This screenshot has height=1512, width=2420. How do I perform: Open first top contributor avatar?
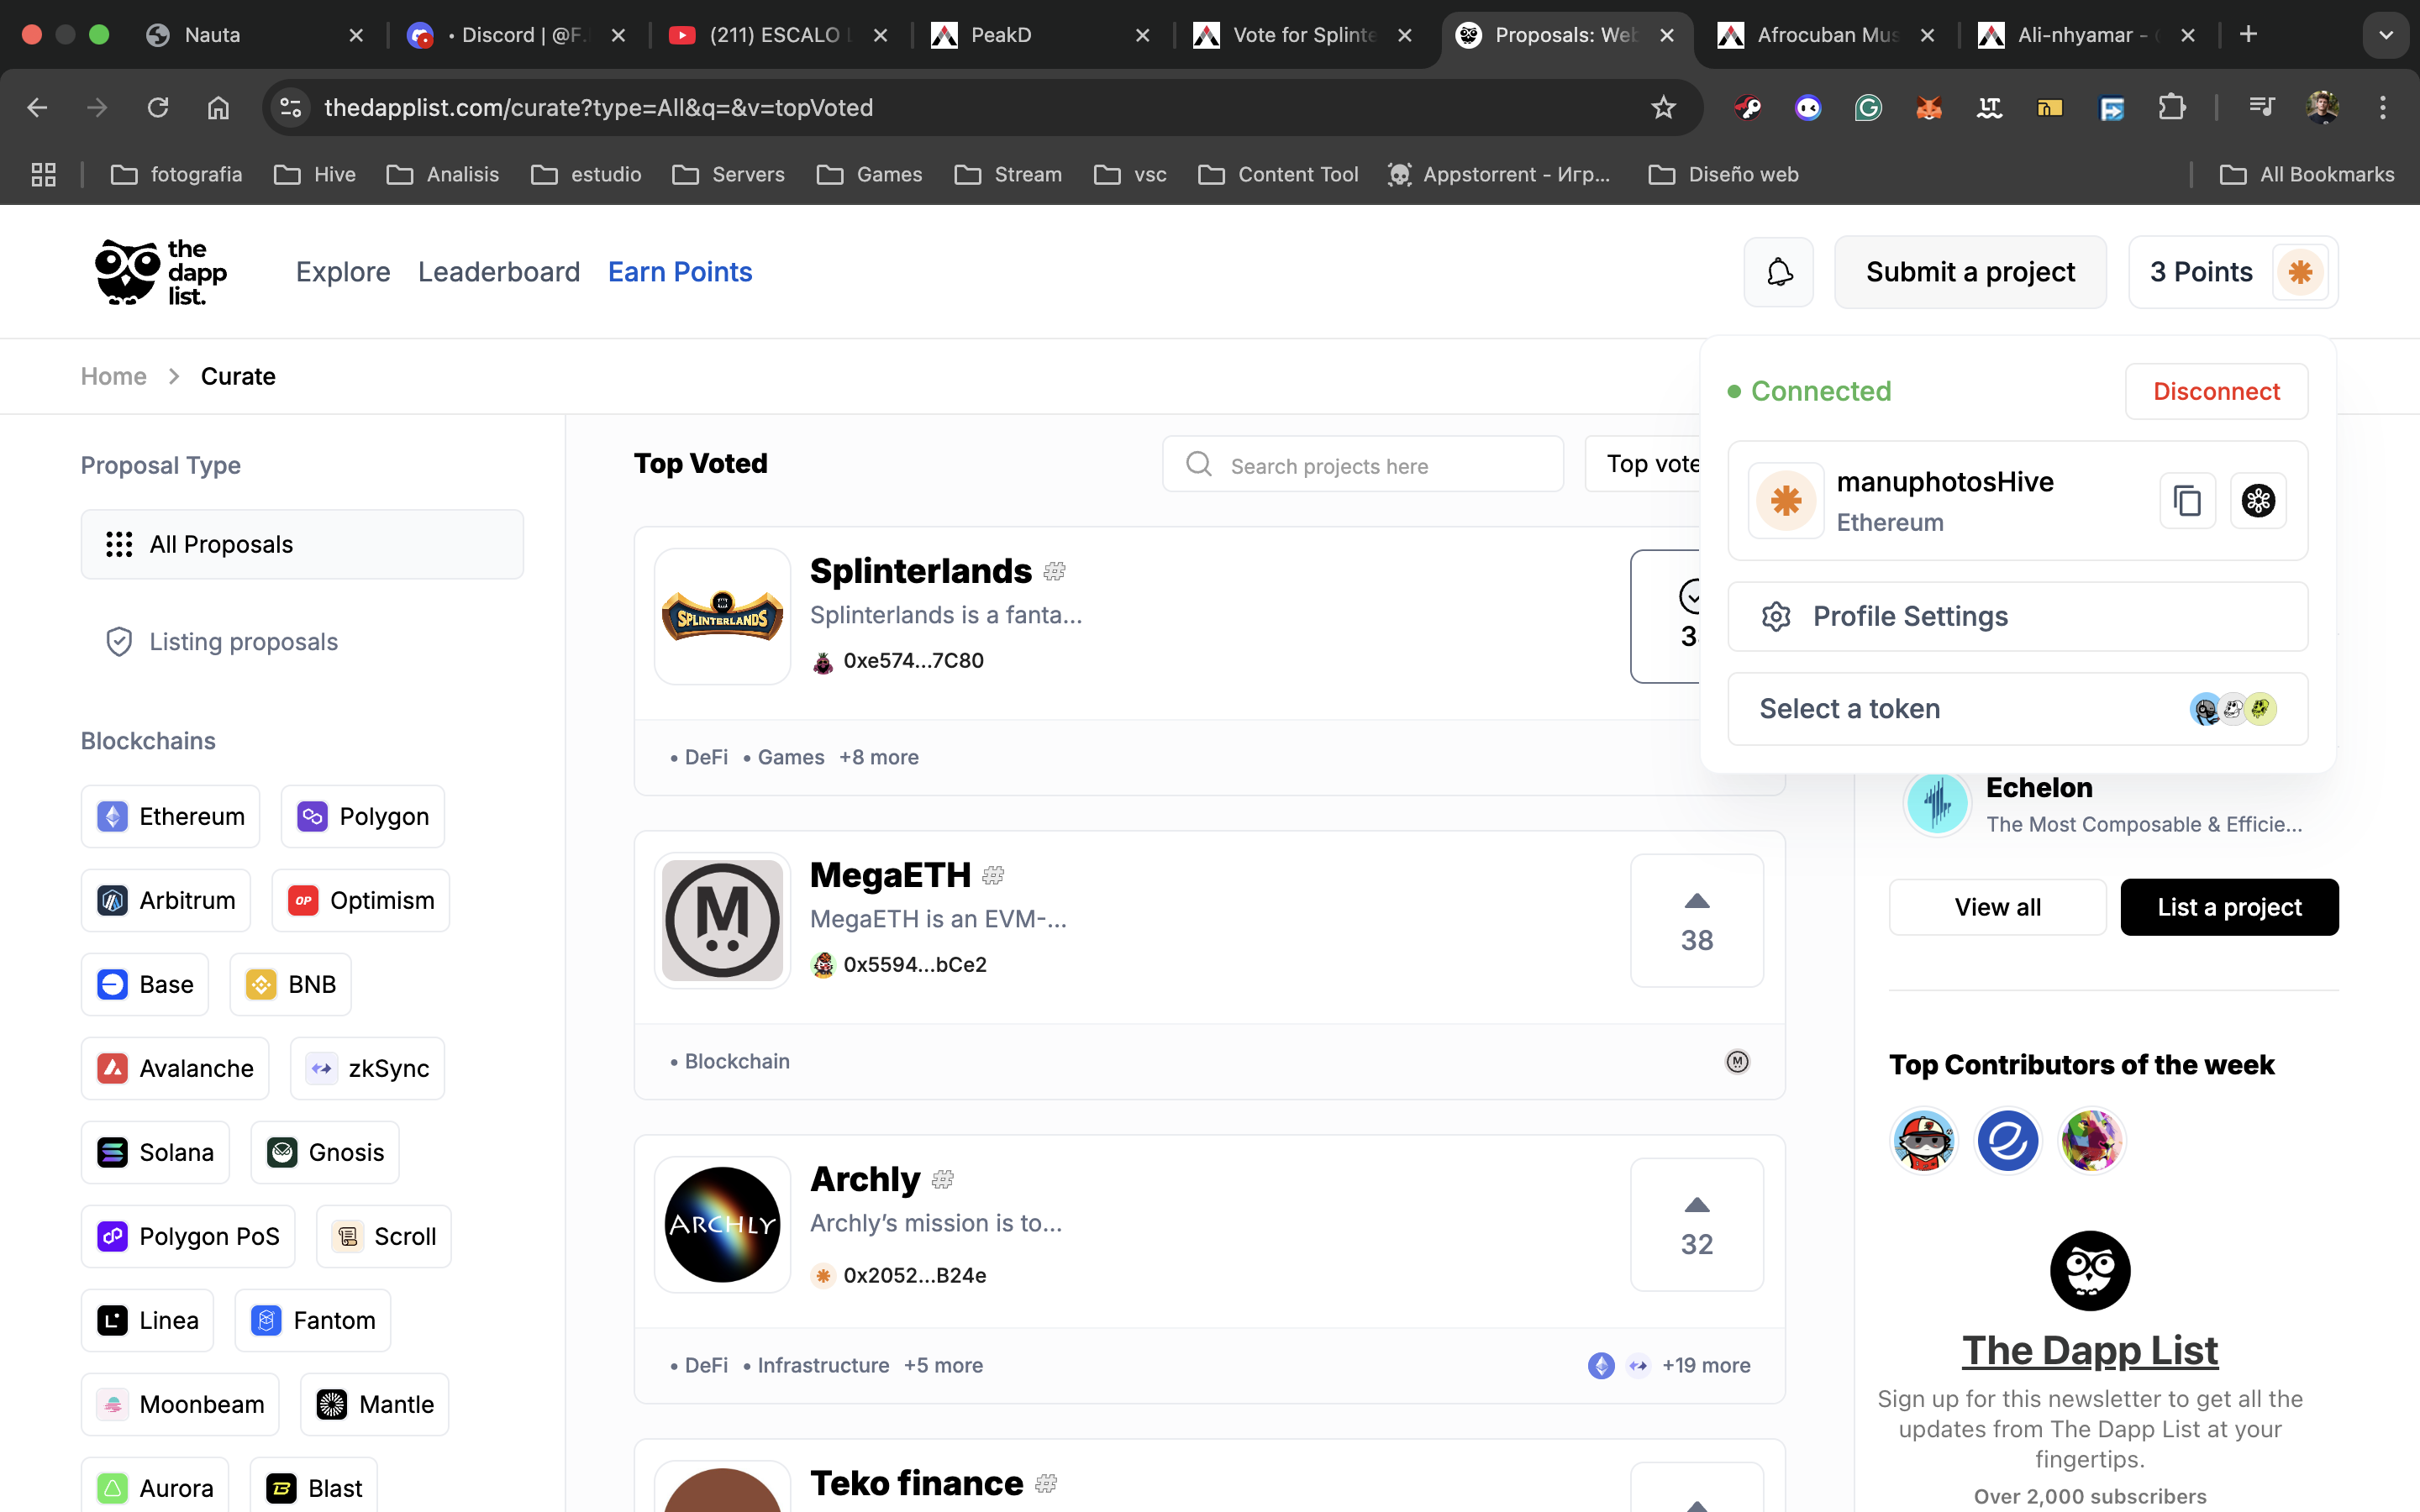coord(1923,1140)
